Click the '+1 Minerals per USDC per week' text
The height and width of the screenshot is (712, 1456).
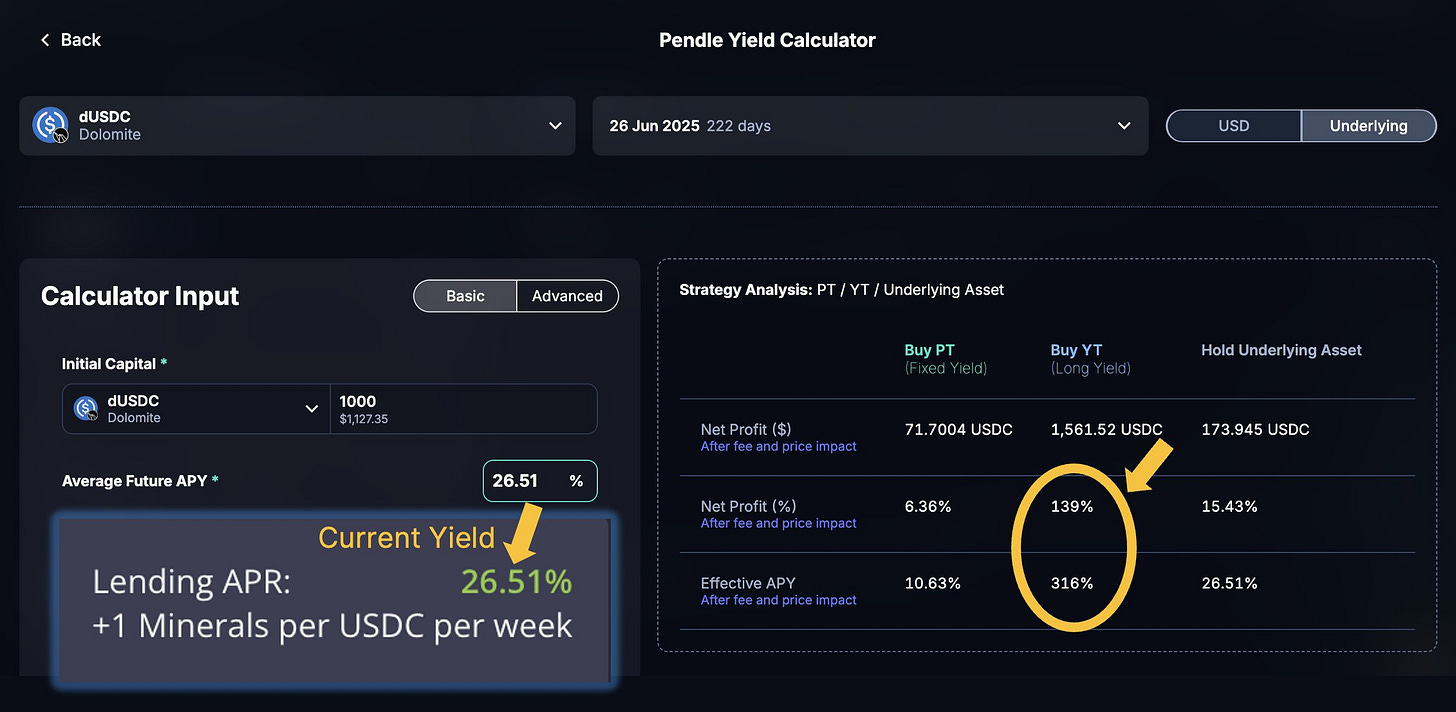click(332, 626)
